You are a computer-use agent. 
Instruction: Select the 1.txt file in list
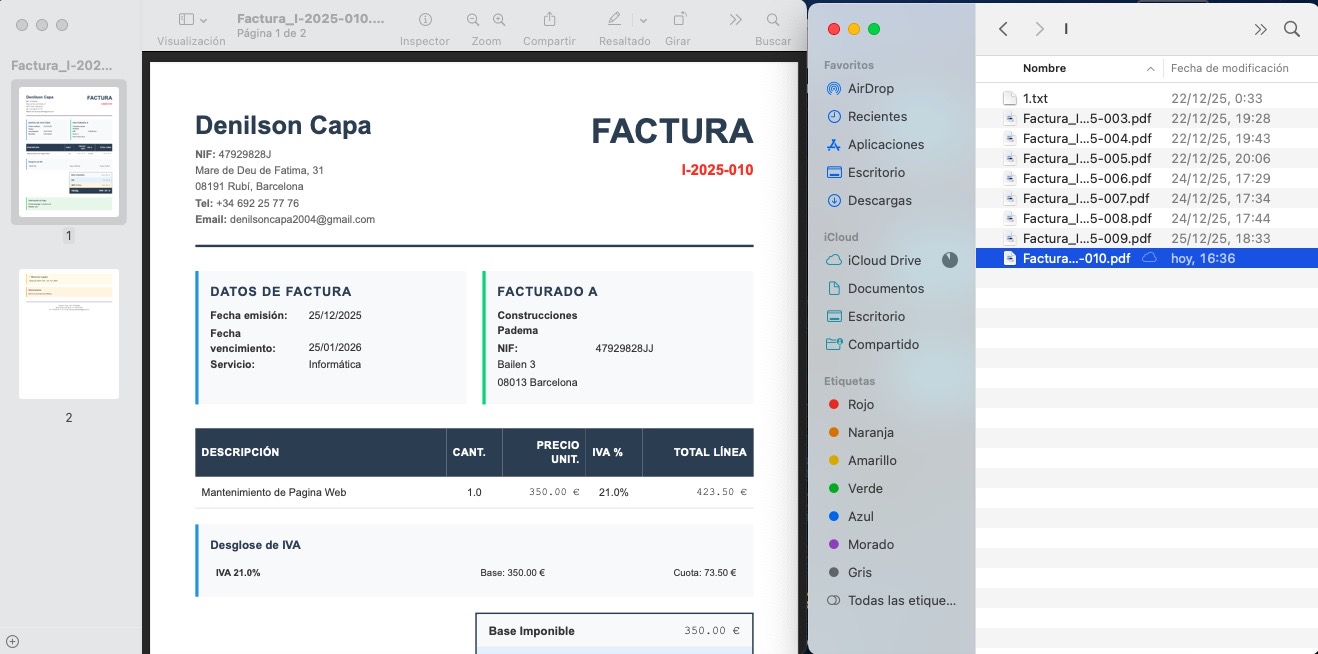coord(1034,98)
